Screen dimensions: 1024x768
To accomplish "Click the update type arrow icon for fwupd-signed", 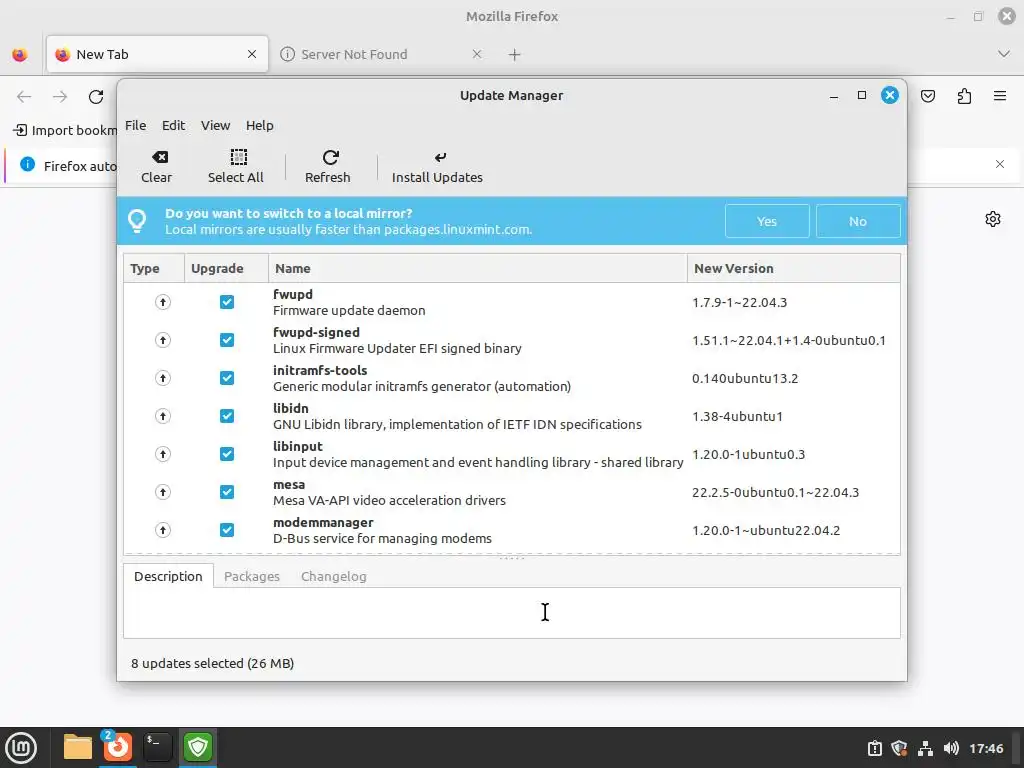I will [163, 340].
